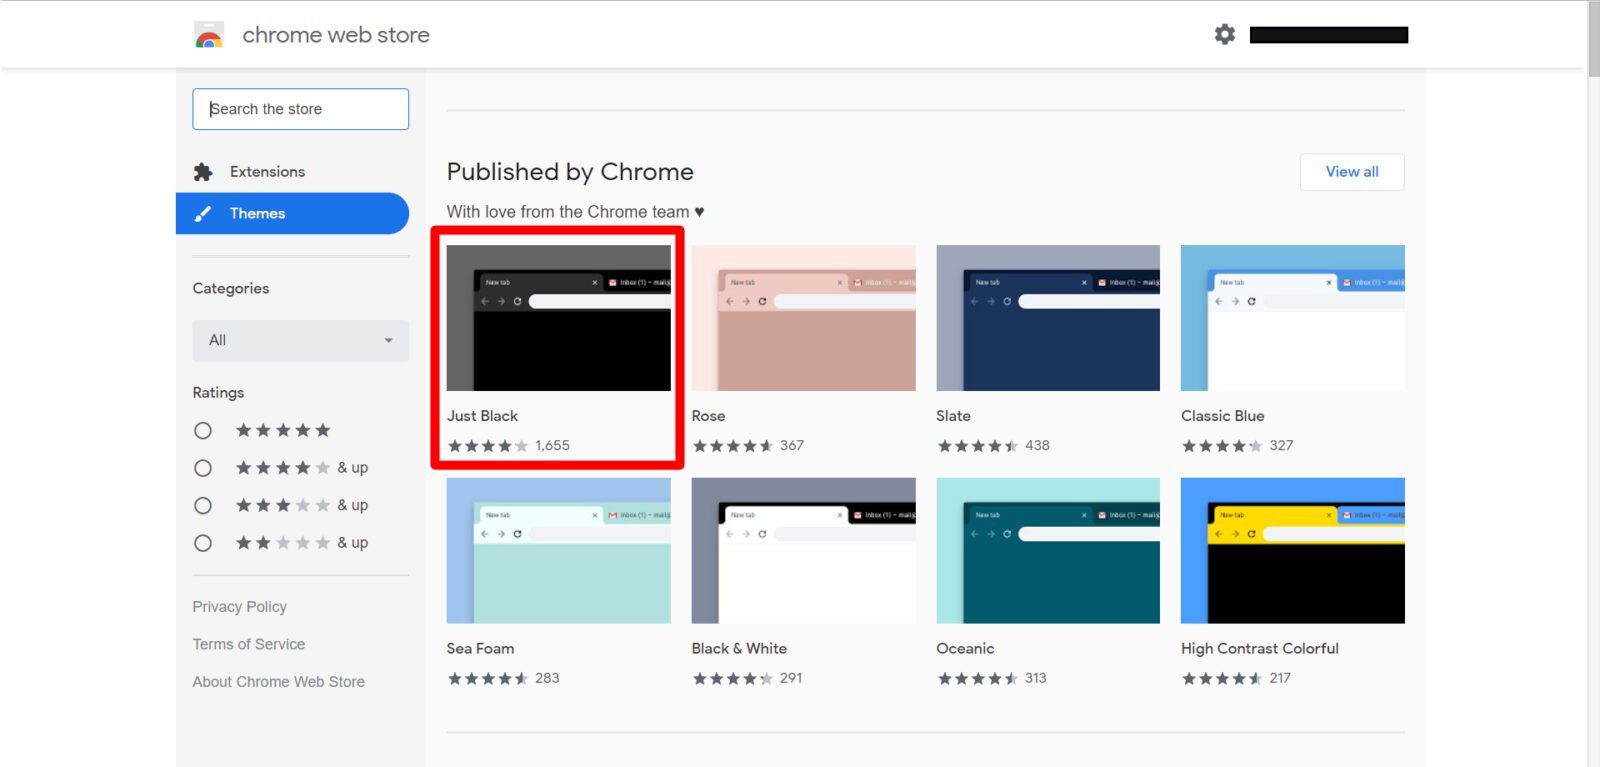Click the Sea Foam theme title
1600x767 pixels.
480,649
